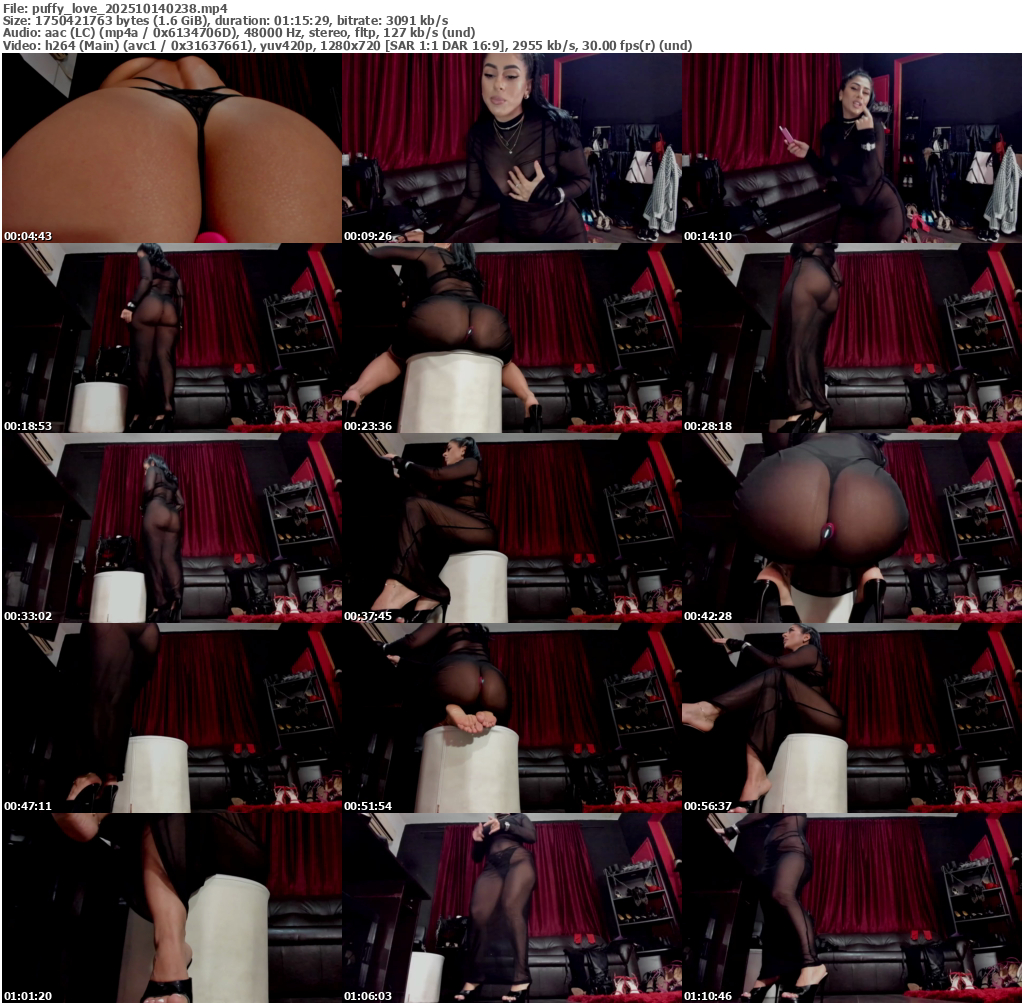Click the thumbnail stamped 01:01:20
Image resolution: width=1024 pixels, height=1003 pixels.
click(172, 908)
